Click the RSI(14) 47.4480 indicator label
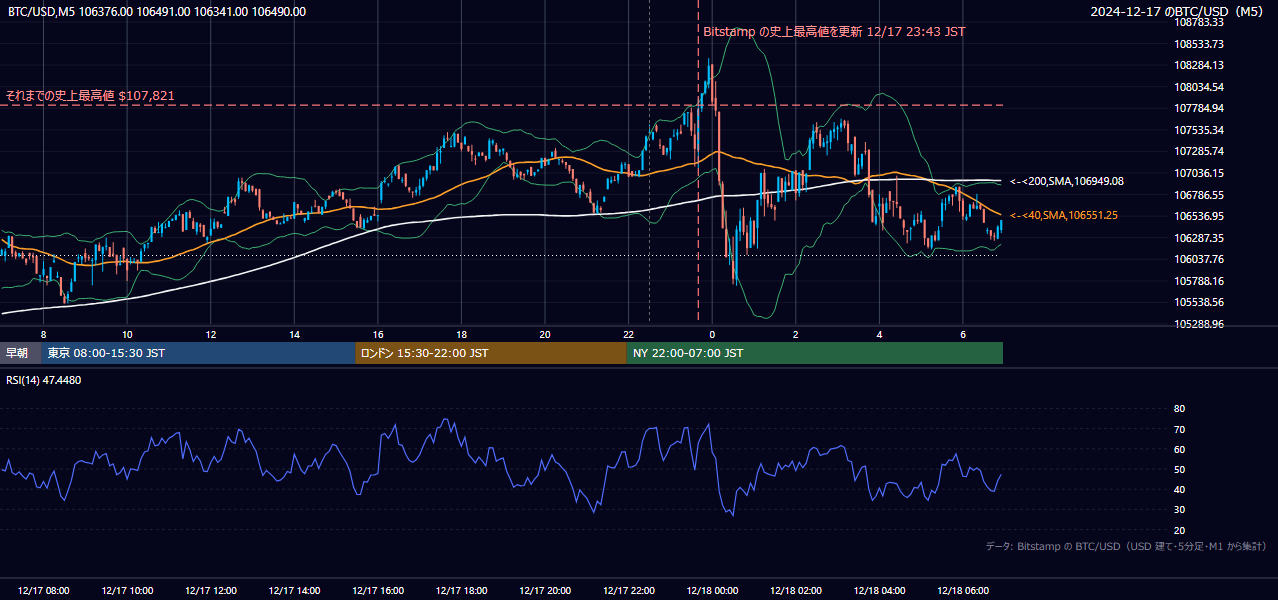1278x600 pixels. point(44,380)
